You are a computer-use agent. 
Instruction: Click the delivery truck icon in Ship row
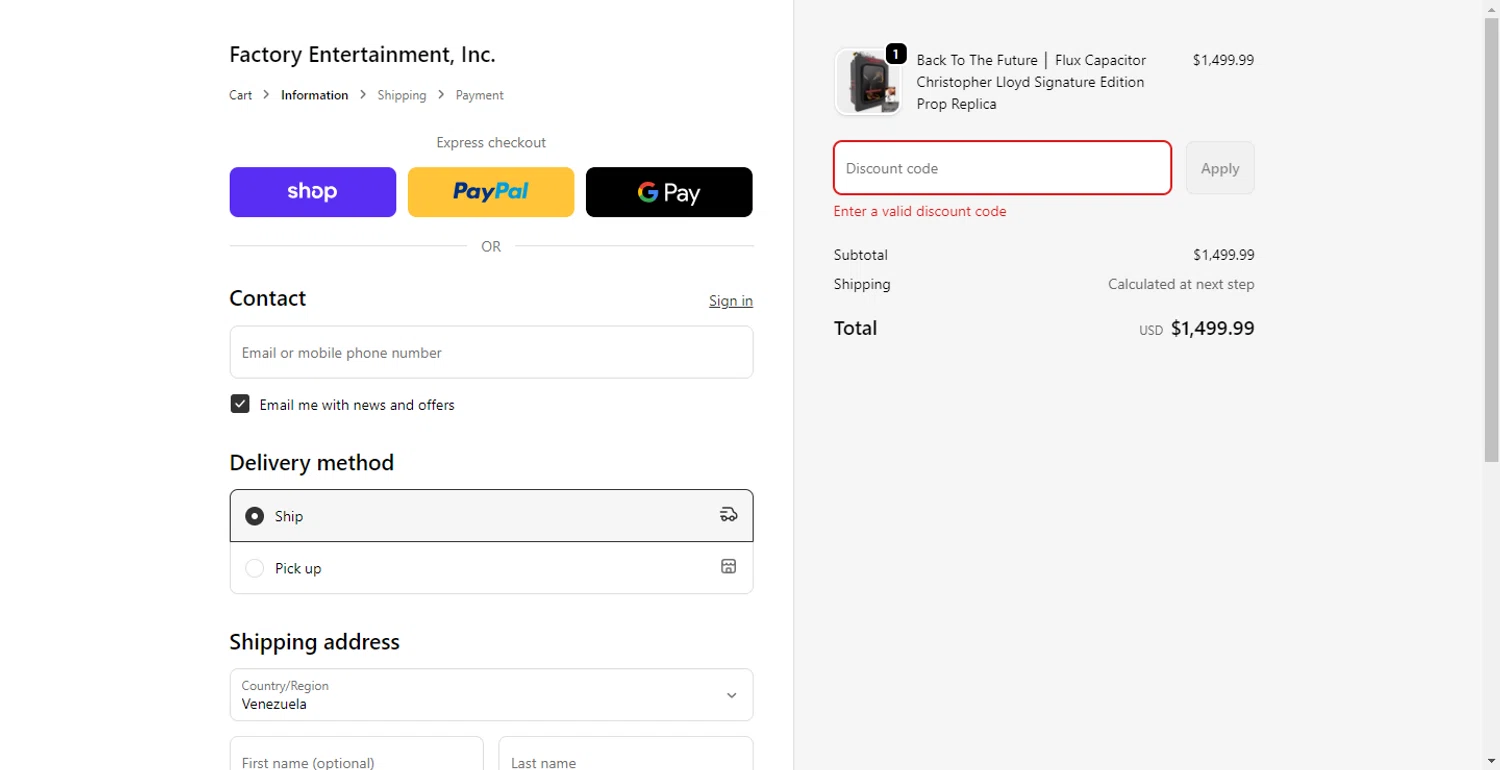(728, 515)
